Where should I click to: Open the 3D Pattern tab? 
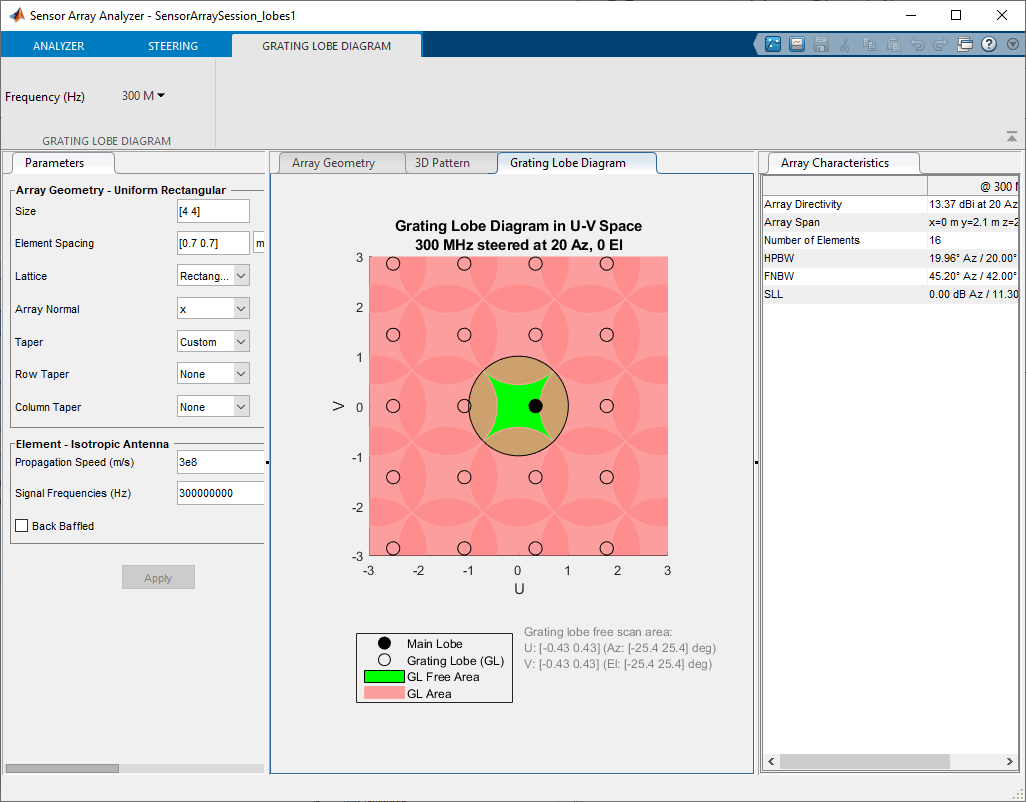[x=450, y=162]
